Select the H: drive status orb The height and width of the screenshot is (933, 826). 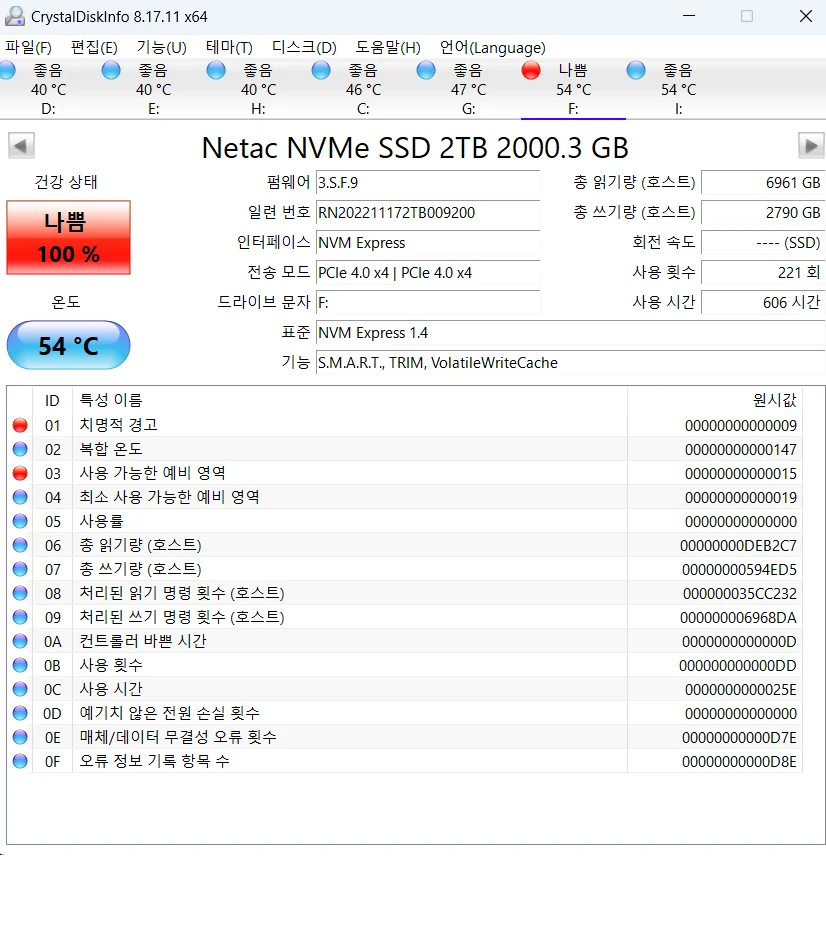coord(216,70)
